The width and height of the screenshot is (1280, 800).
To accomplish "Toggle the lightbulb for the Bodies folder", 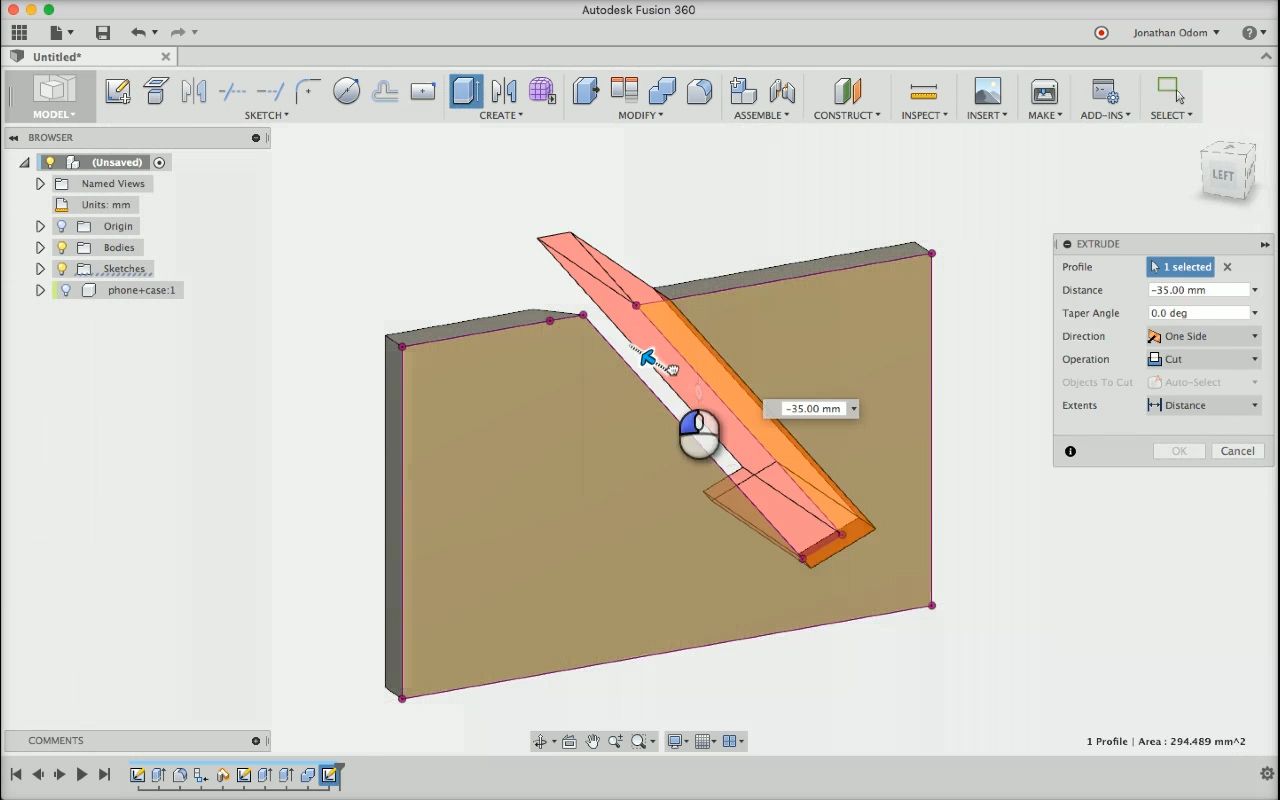I will coord(62,247).
